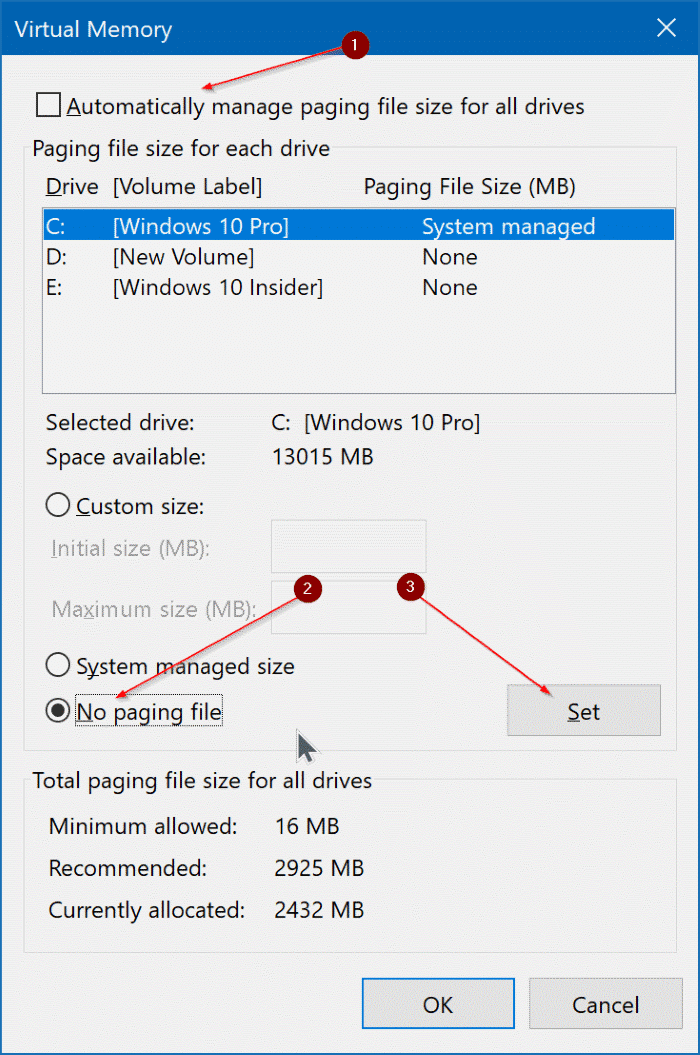Click the Set button
This screenshot has width=700, height=1055.
pyautogui.click(x=584, y=711)
